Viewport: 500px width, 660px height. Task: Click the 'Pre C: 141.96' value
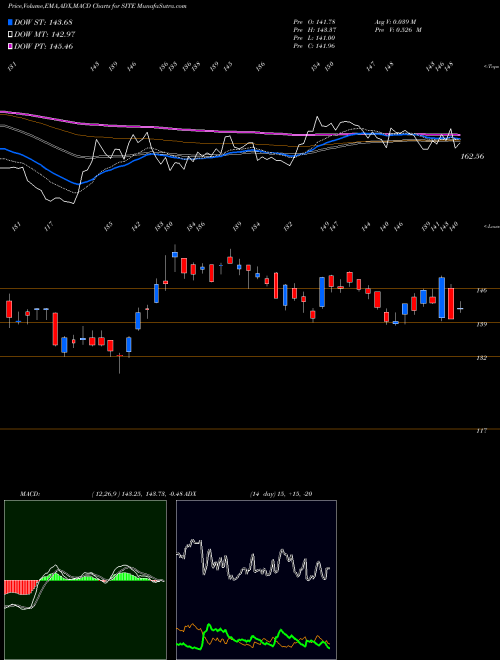(314, 46)
